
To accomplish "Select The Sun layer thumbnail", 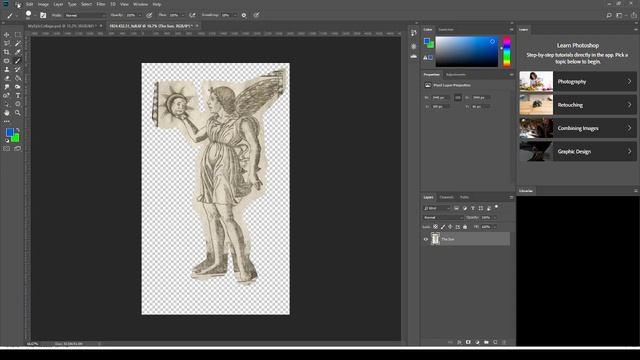I will (x=435, y=239).
